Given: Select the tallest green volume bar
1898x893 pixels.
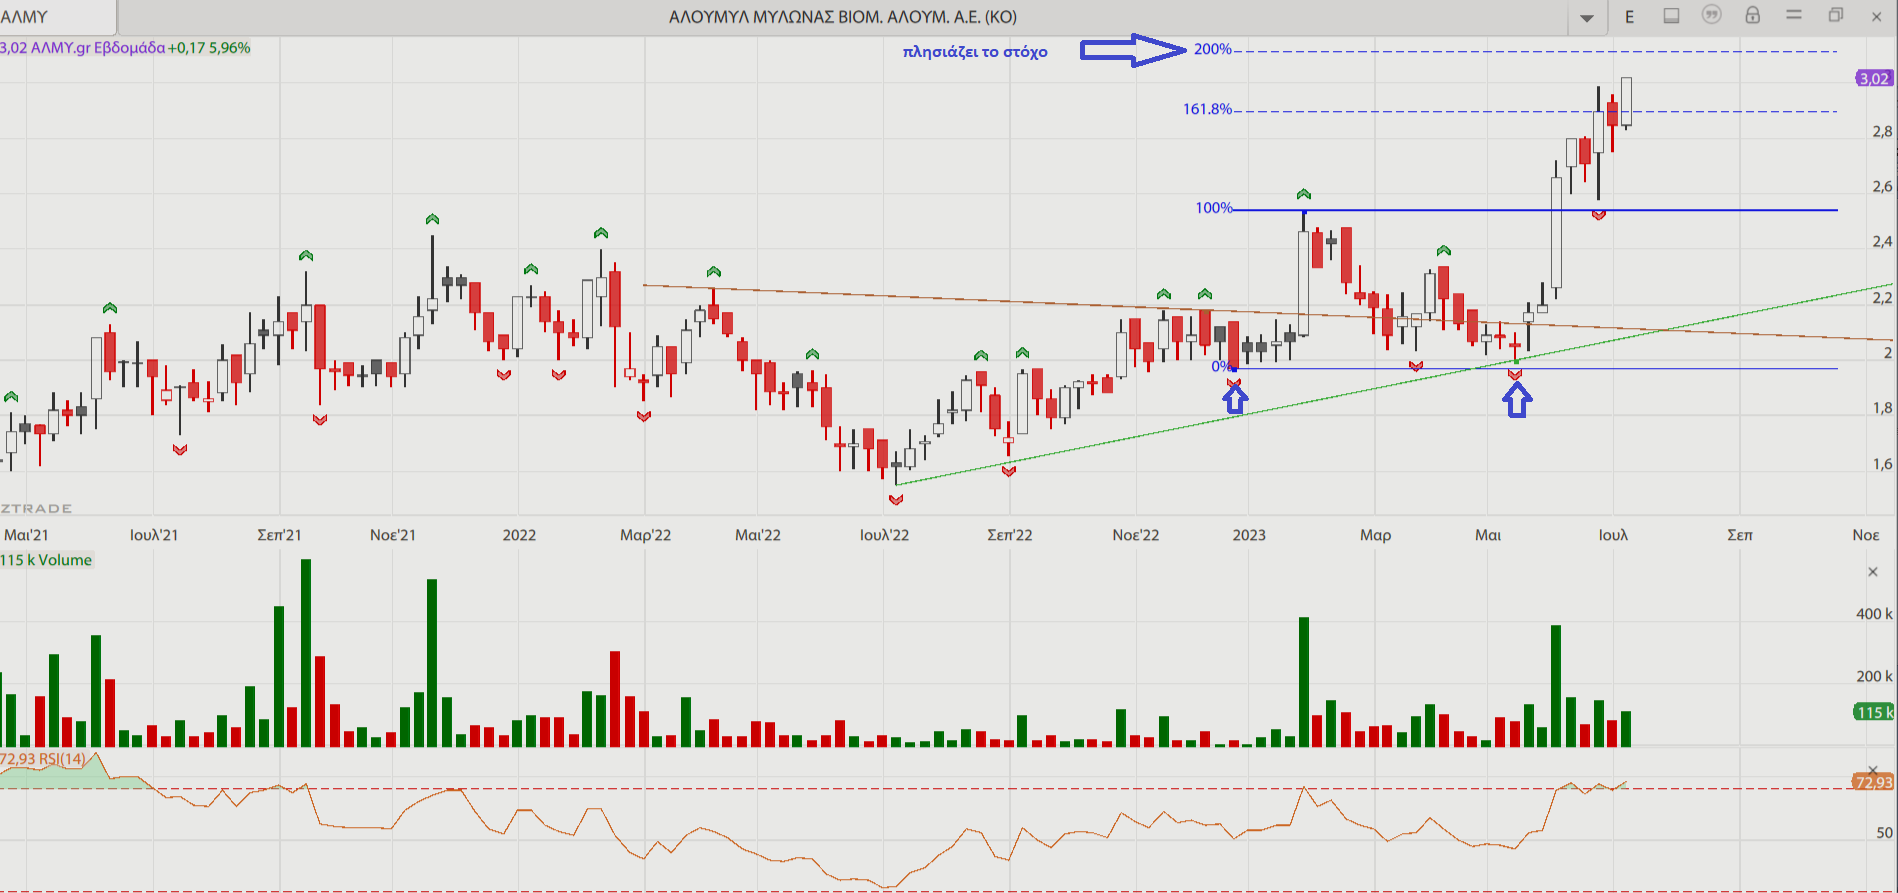Looking at the screenshot, I should click(306, 653).
